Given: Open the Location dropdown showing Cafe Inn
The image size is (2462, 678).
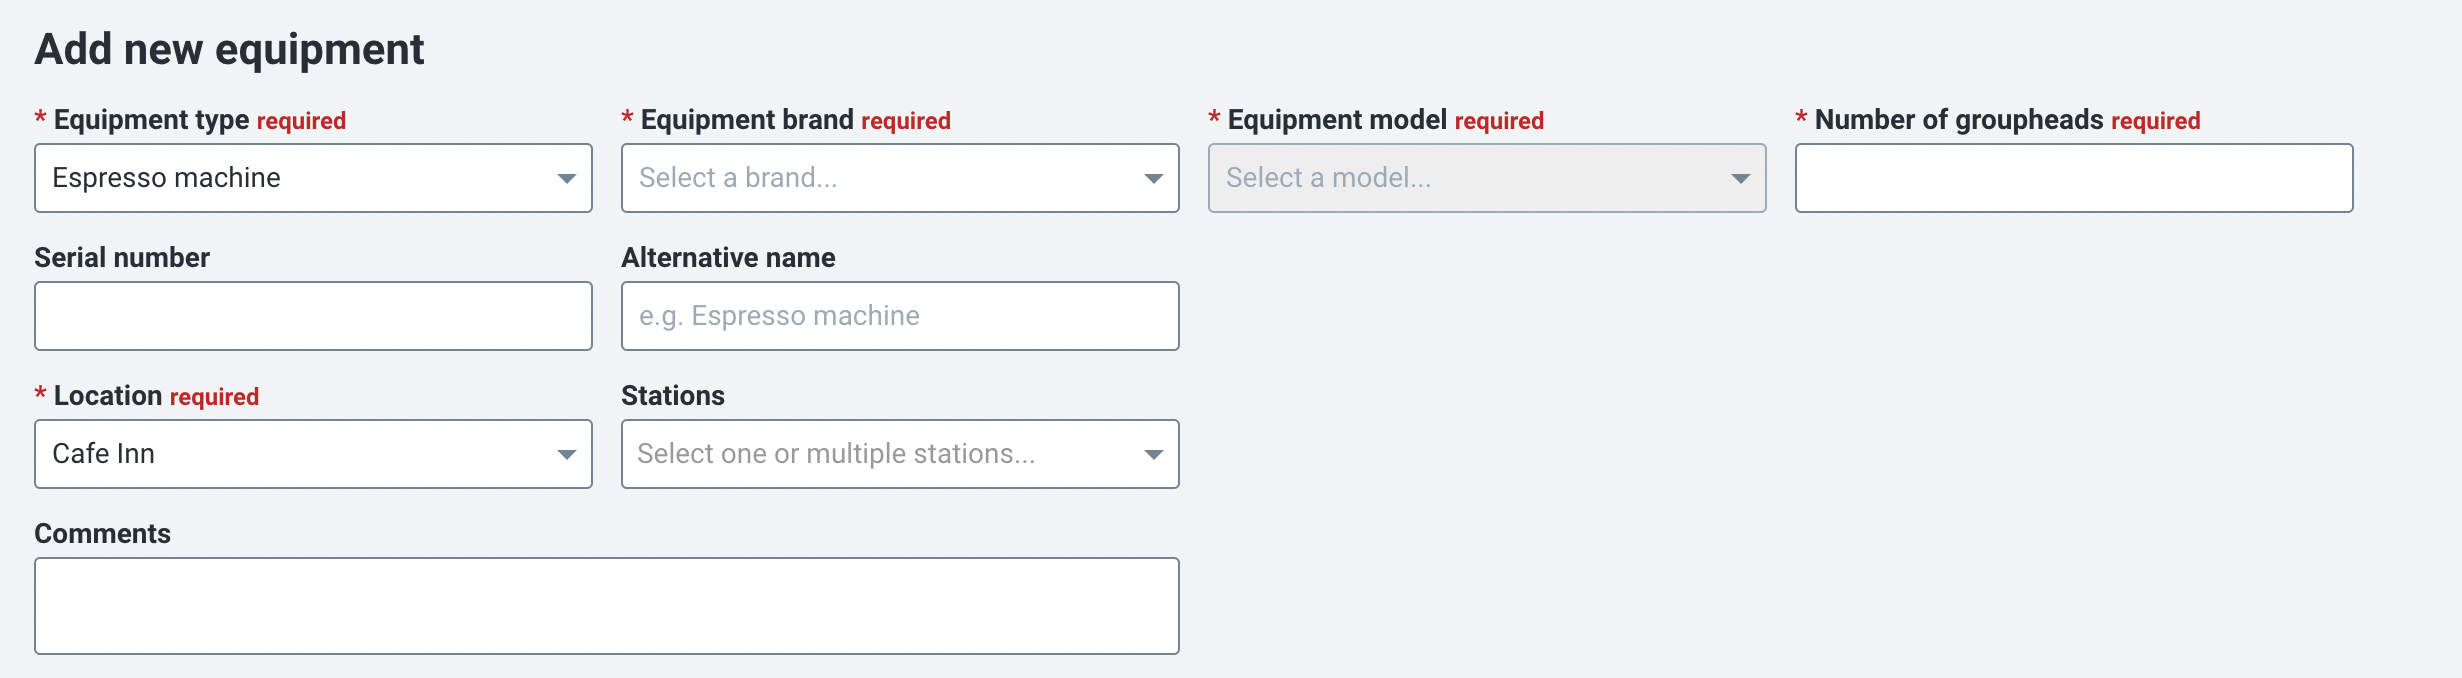Looking at the screenshot, I should pyautogui.click(x=313, y=454).
